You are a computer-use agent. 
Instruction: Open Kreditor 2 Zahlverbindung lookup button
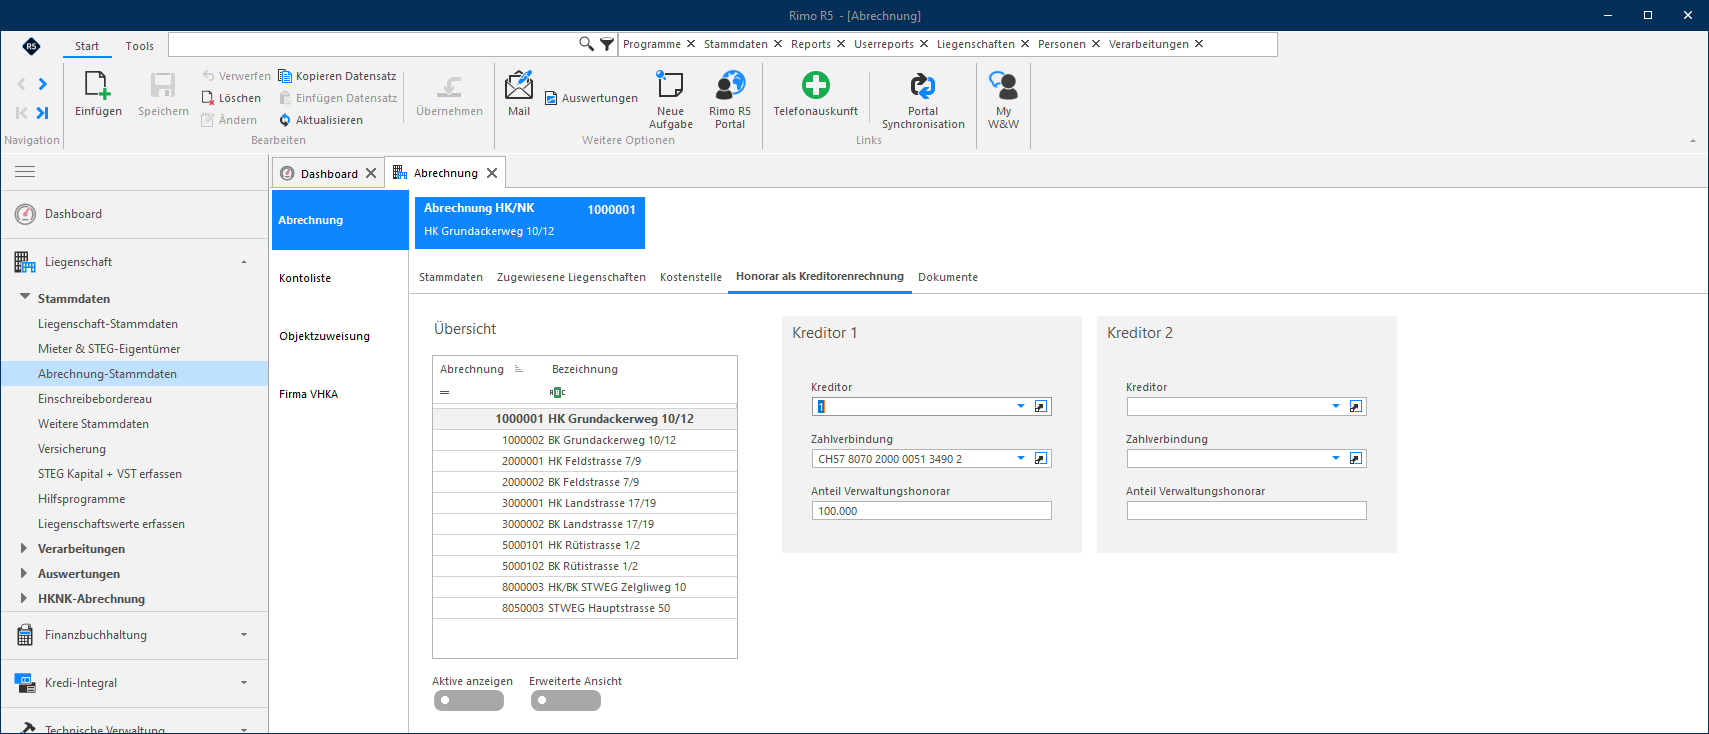[1356, 458]
